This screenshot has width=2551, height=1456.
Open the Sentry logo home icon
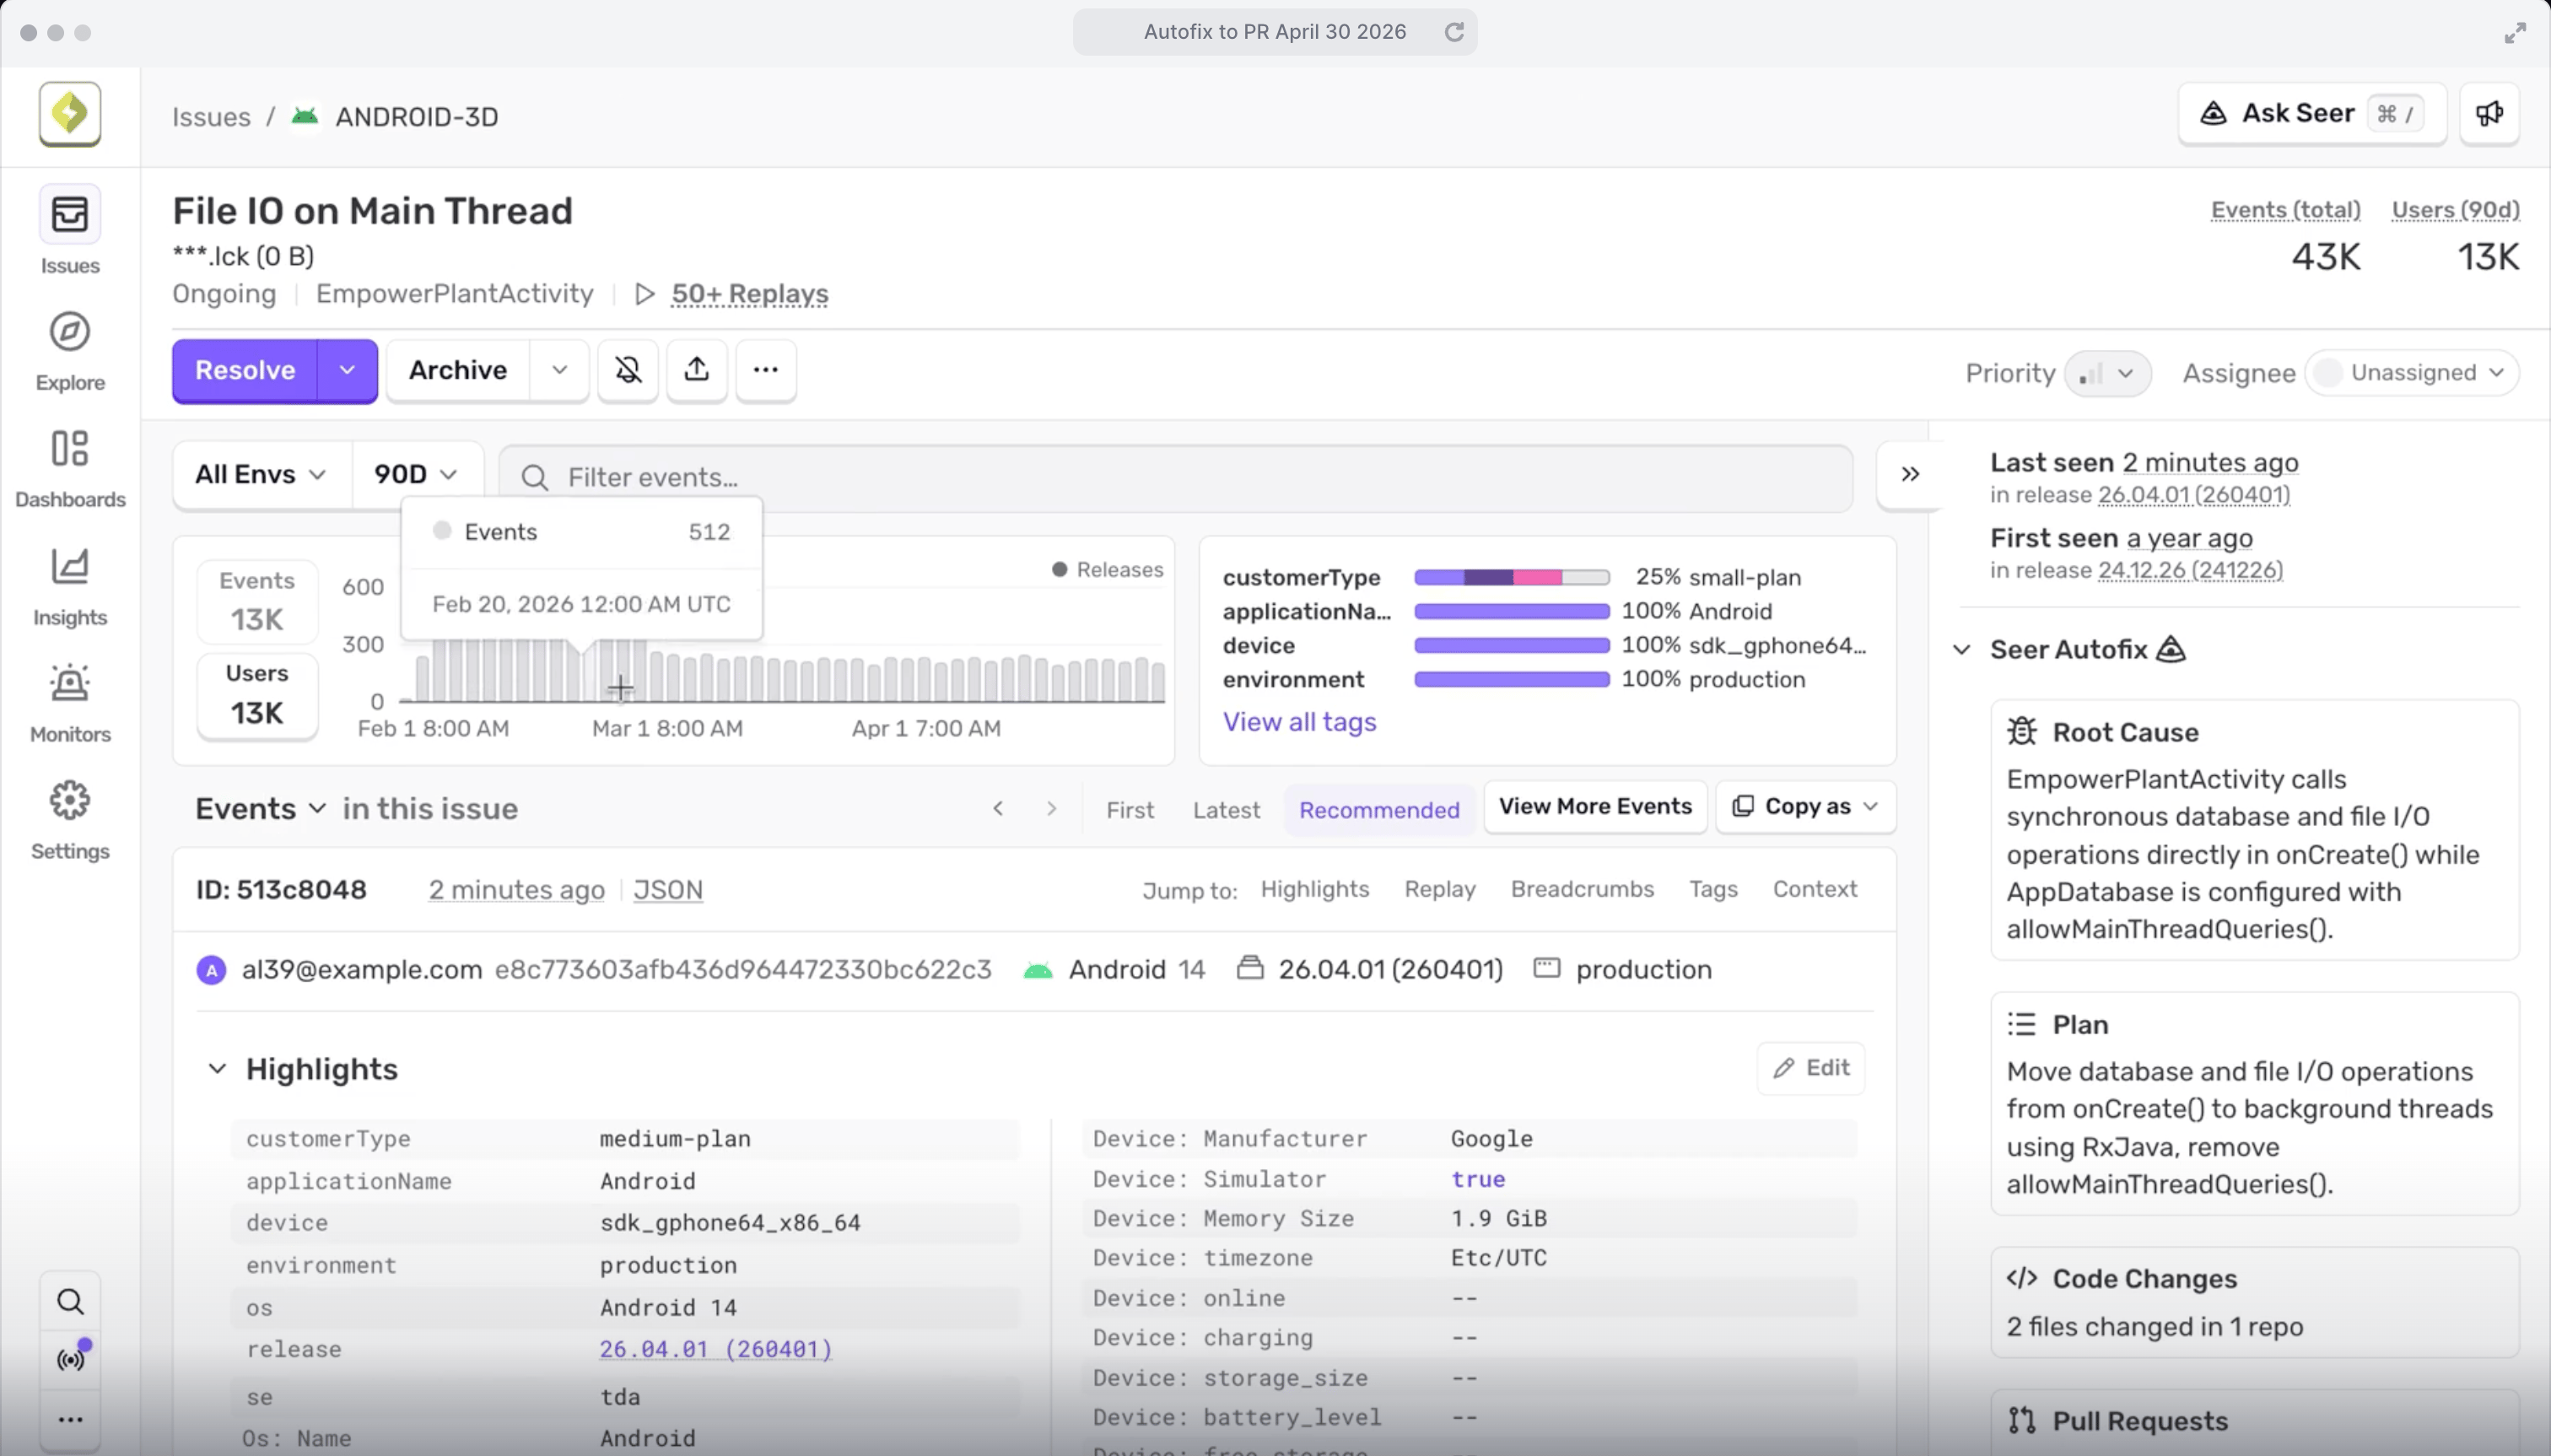[x=70, y=114]
